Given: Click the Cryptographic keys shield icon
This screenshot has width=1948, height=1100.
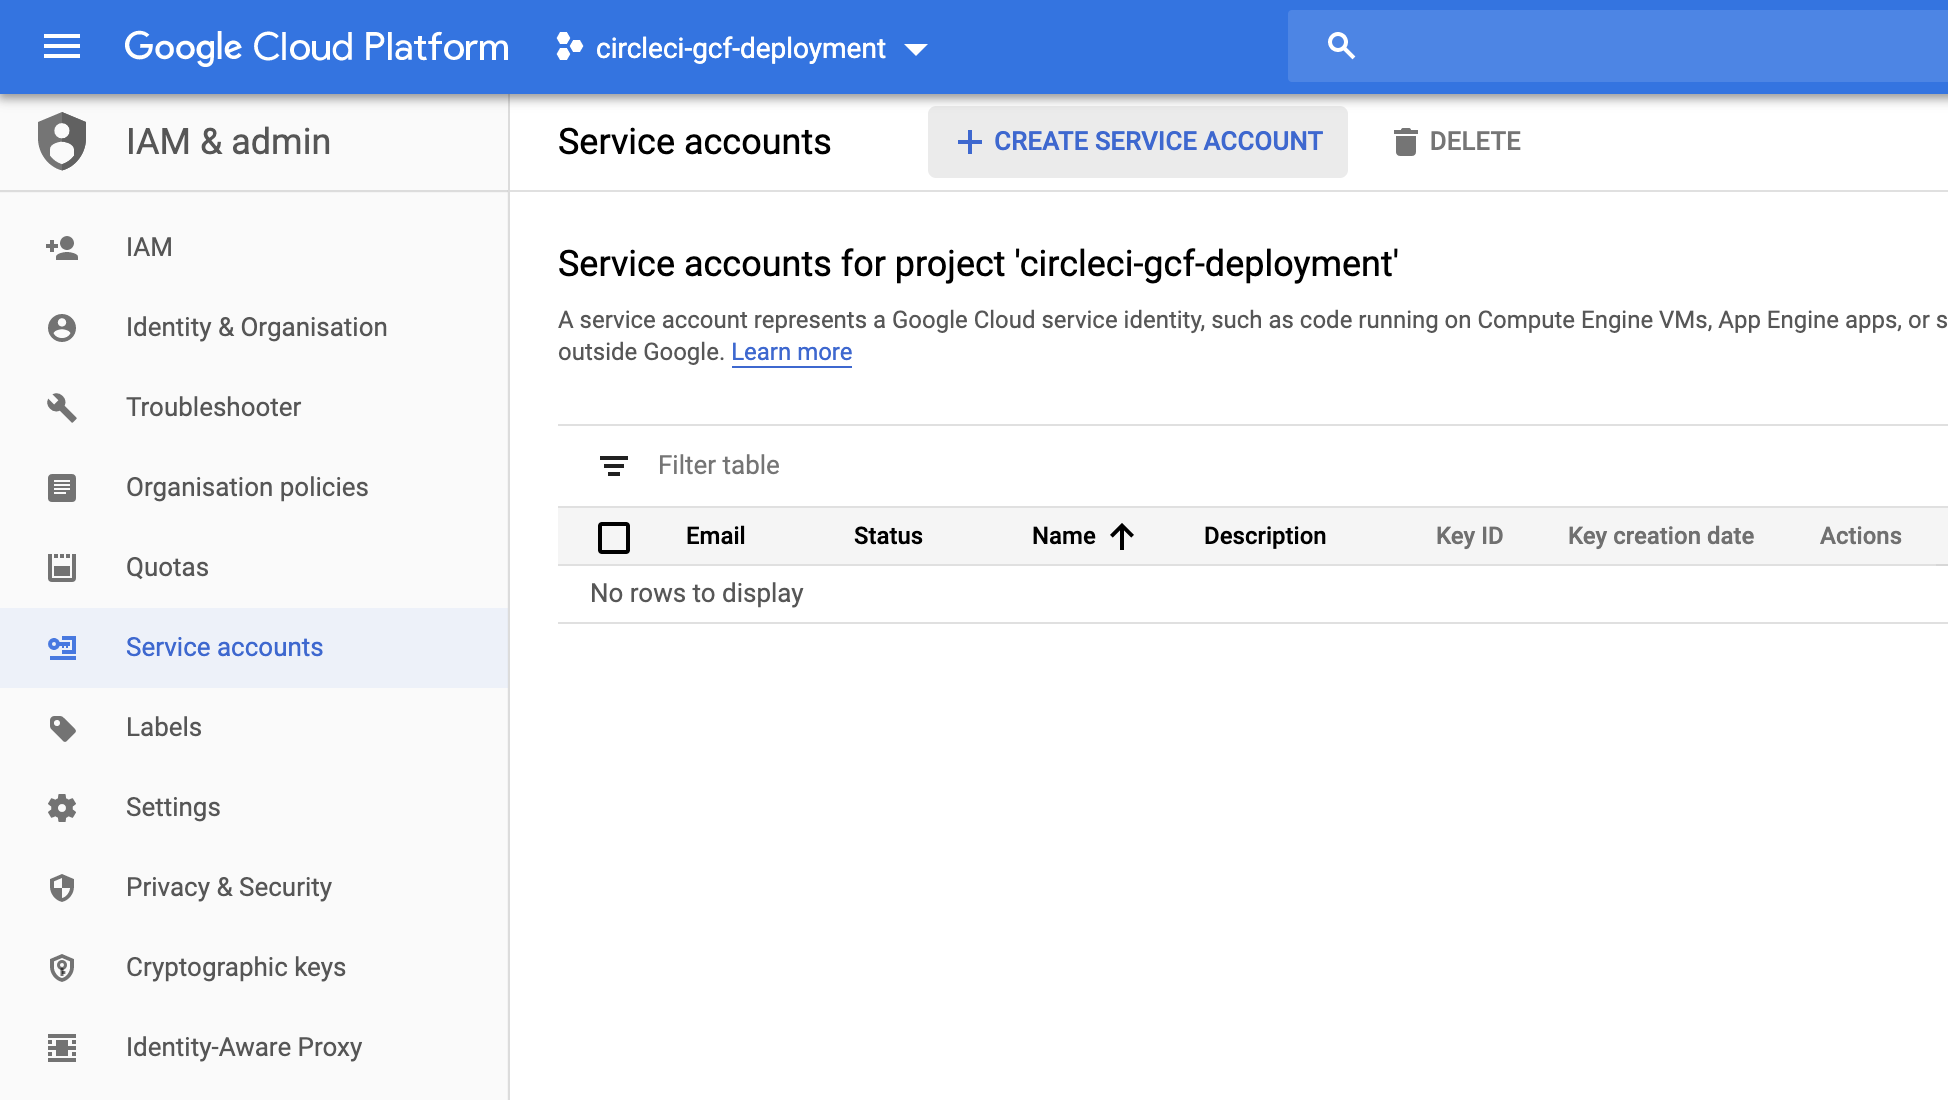Looking at the screenshot, I should click(x=62, y=967).
